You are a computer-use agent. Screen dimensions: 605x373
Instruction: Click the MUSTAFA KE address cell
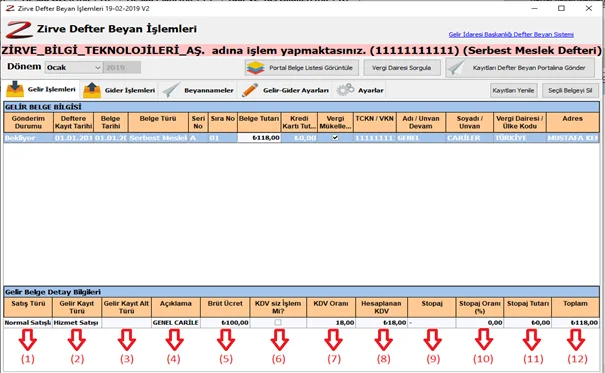pos(573,138)
